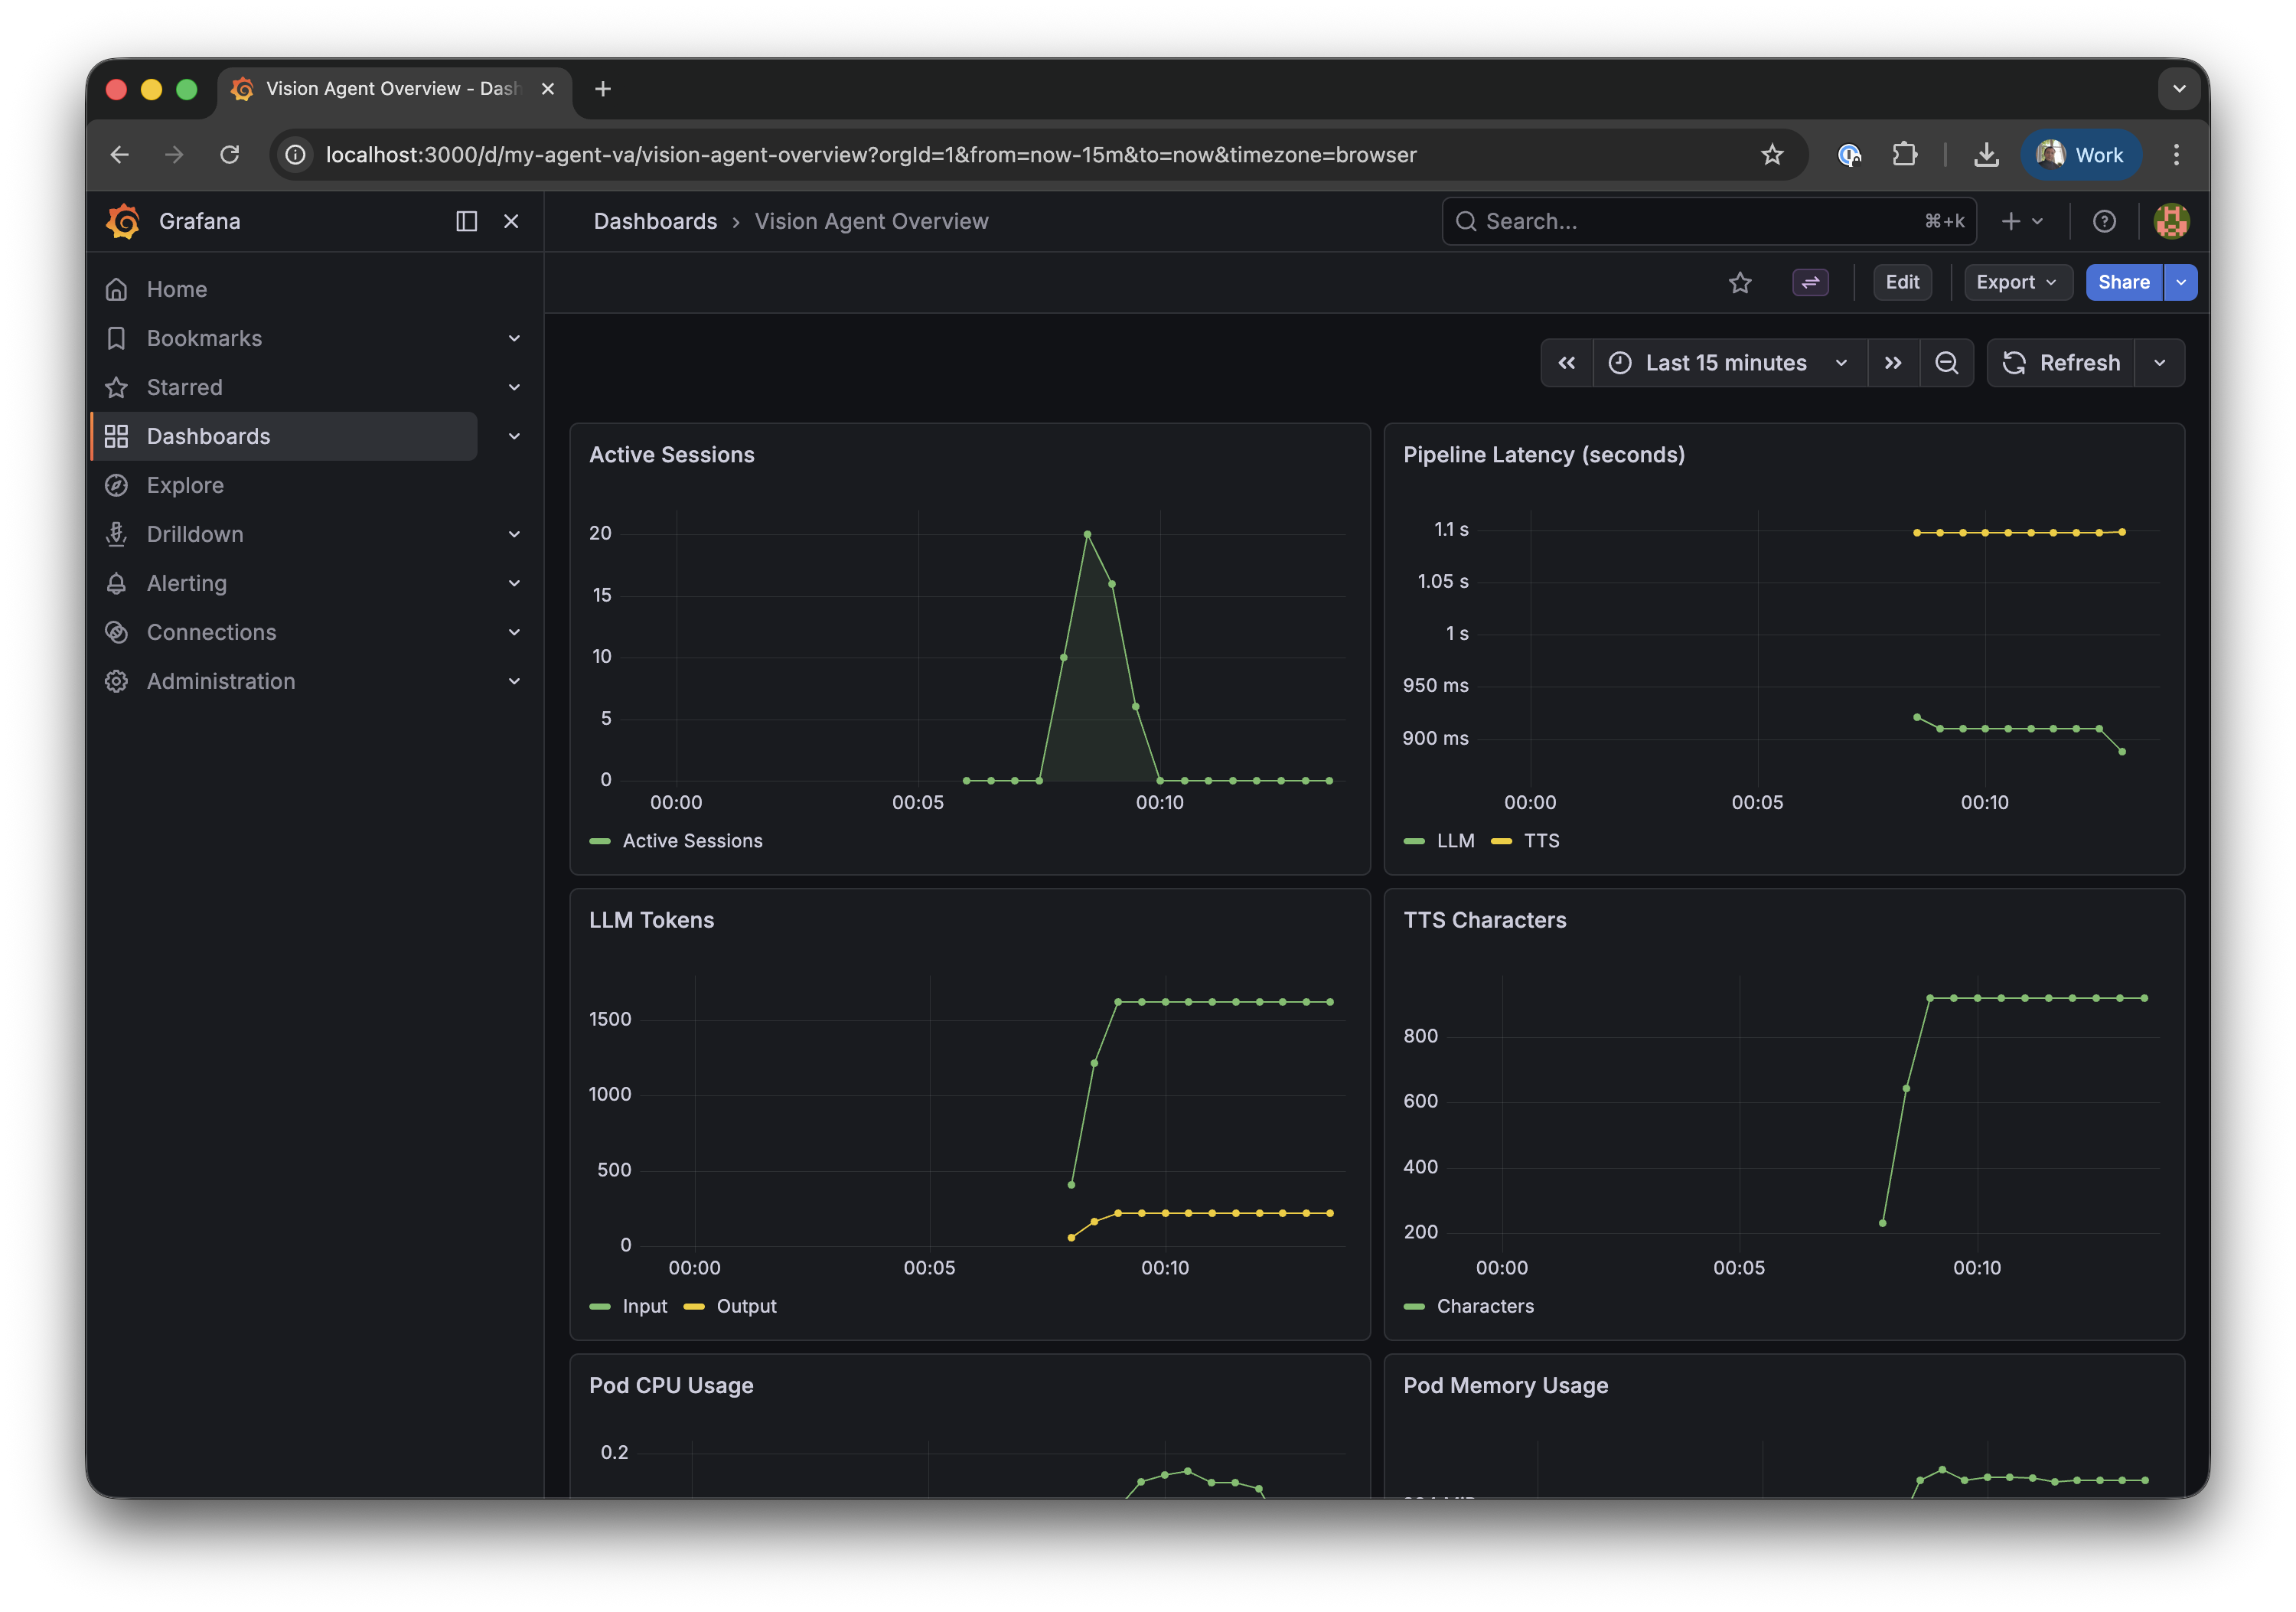Image resolution: width=2296 pixels, height=1612 pixels.
Task: Open the Explore page from sidebar
Action: pyautogui.click(x=185, y=485)
